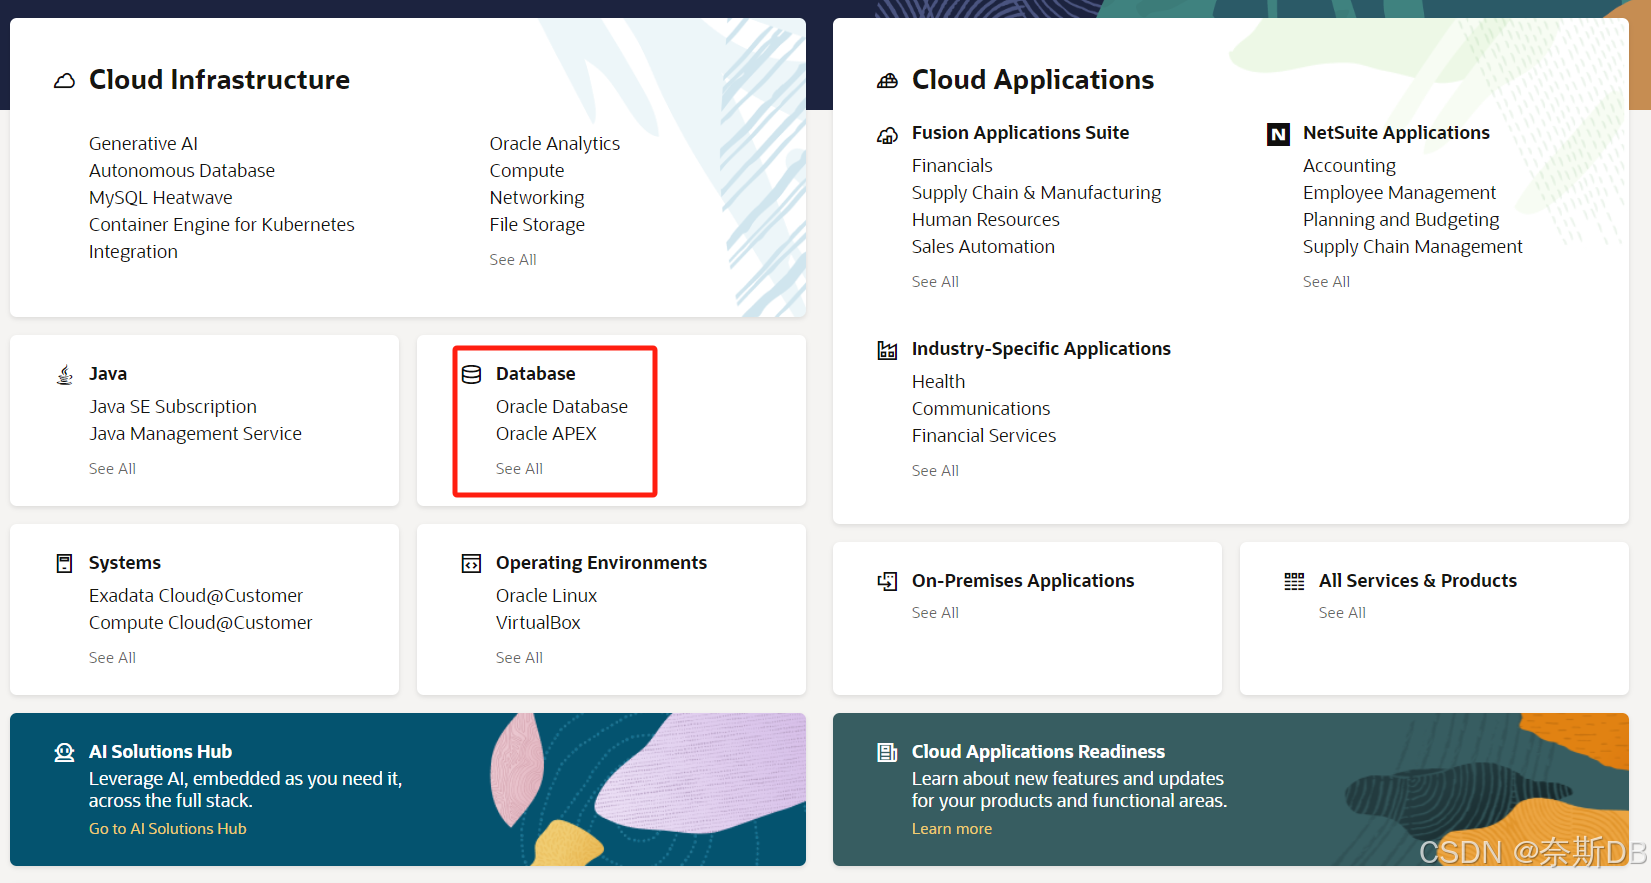Click See All in the Database card
1651x883 pixels.
519,469
